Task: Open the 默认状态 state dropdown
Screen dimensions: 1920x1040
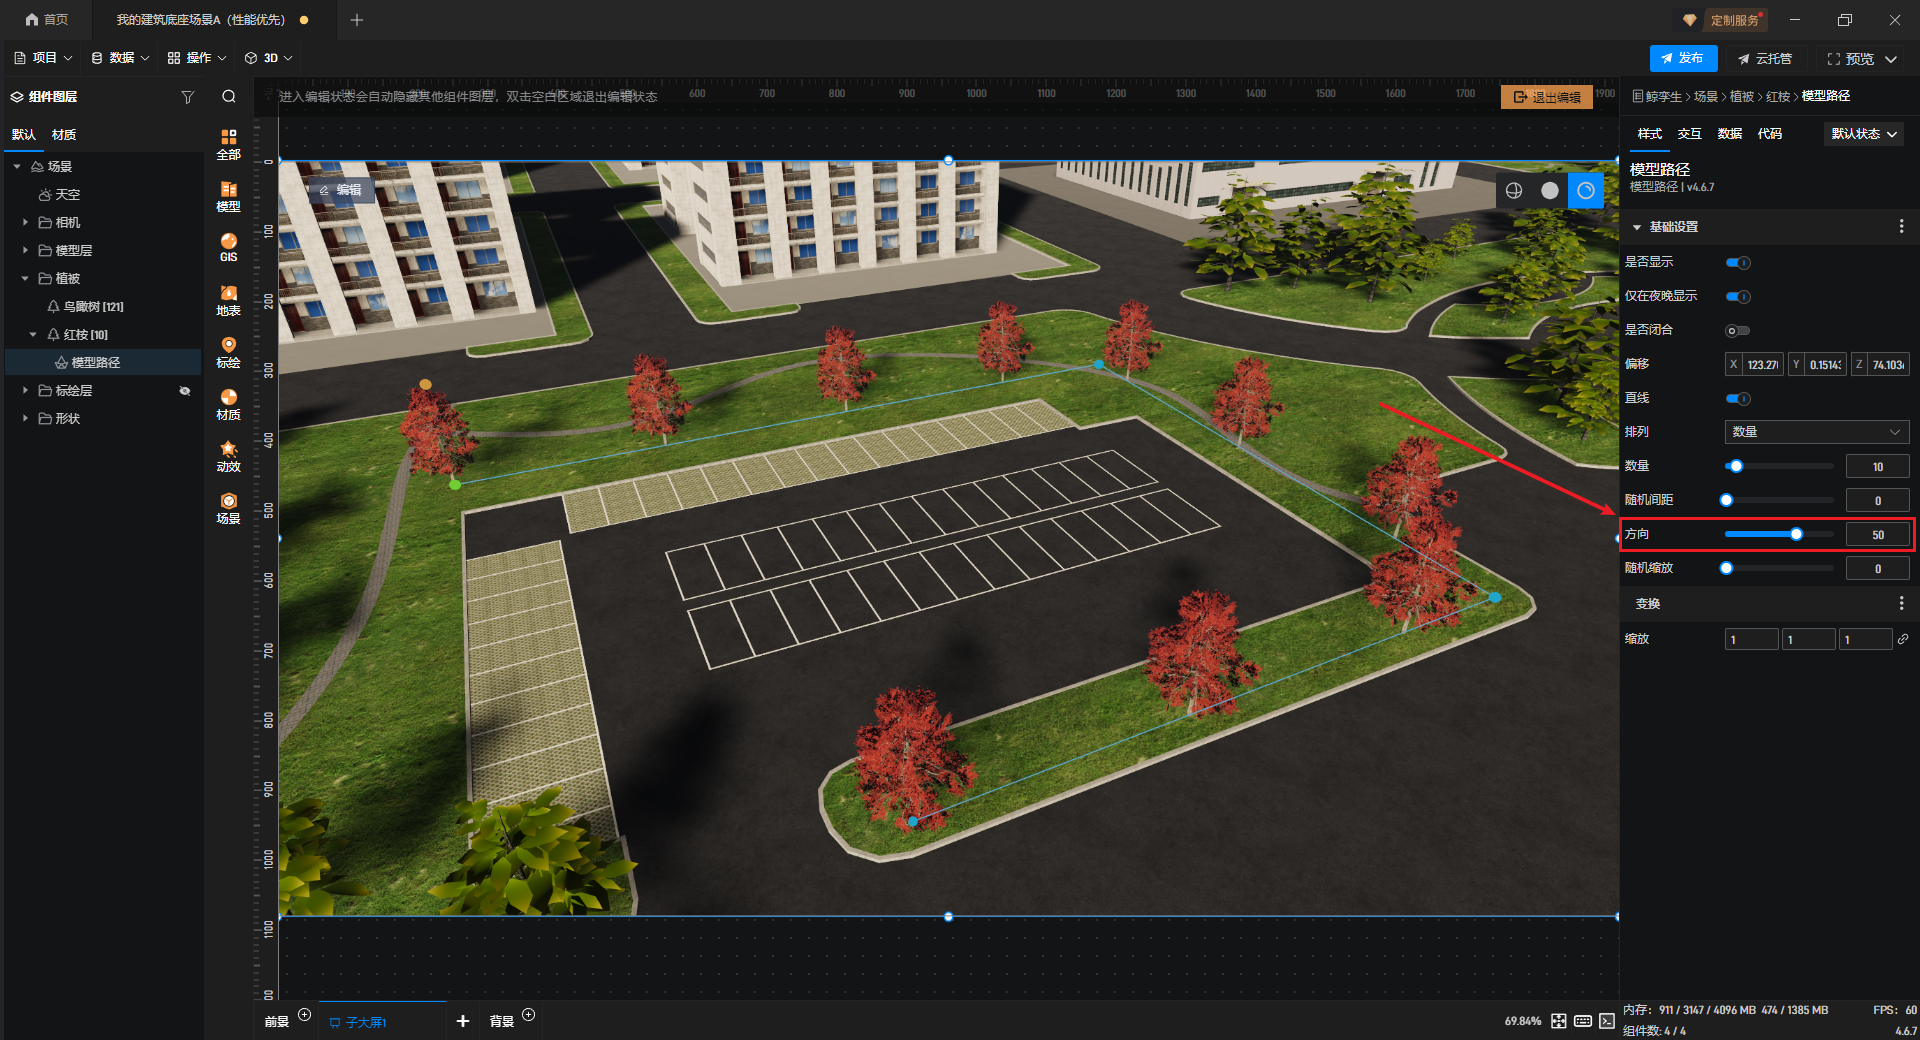Action: click(x=1863, y=134)
